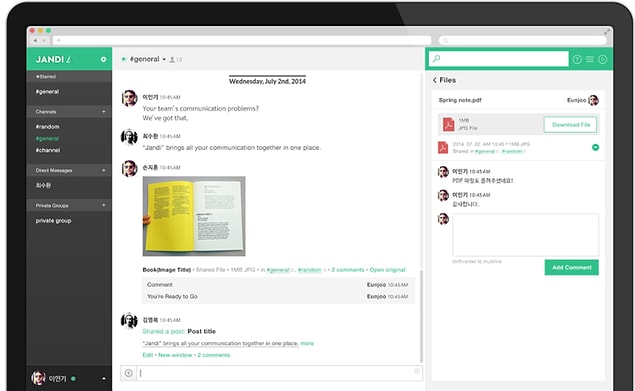
Task: Open the shared book image thumbnail
Action: (194, 216)
